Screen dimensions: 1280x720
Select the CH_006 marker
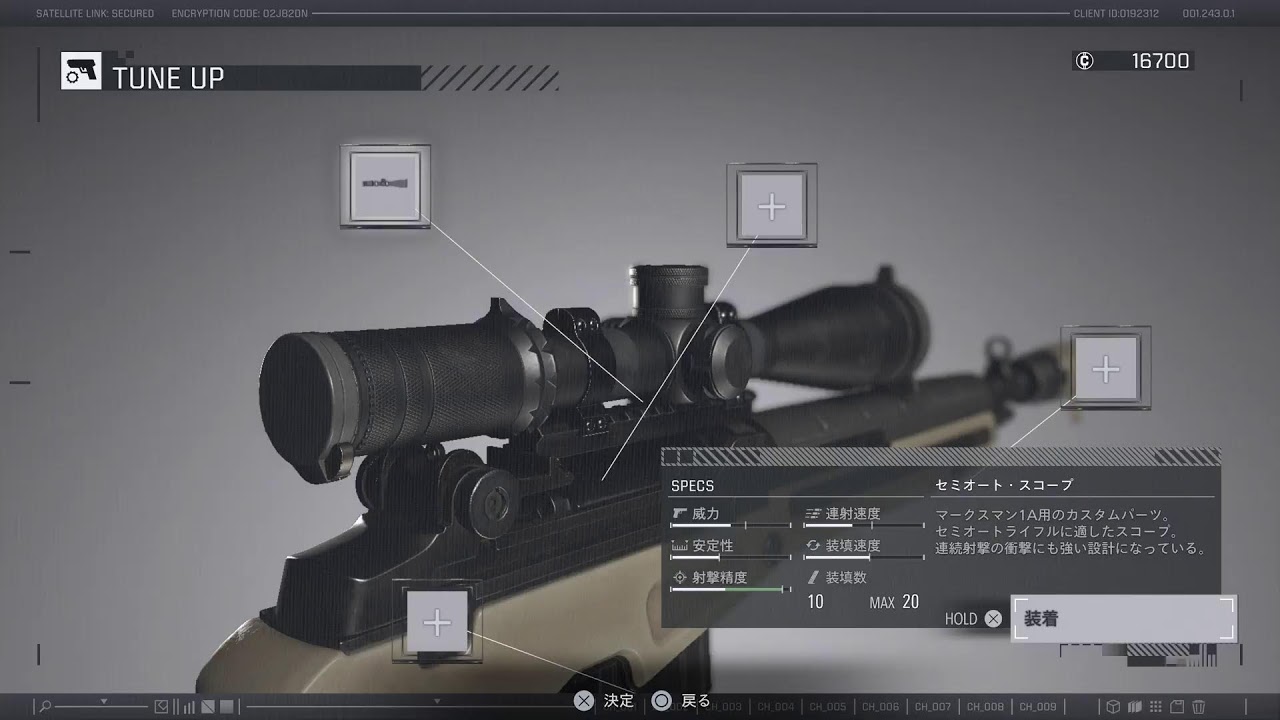[880, 707]
